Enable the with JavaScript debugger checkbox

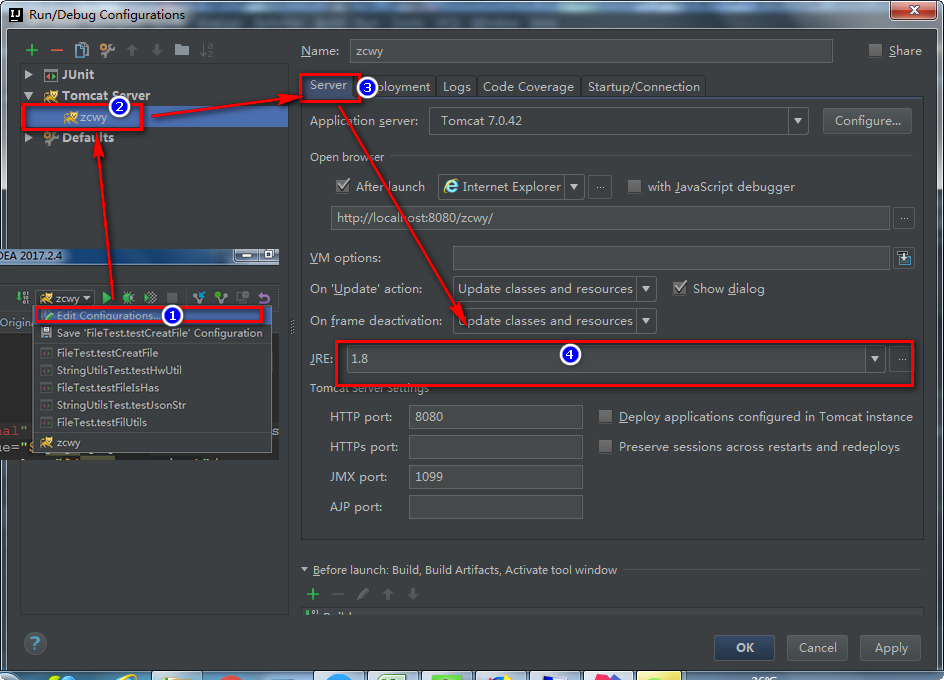coord(633,187)
